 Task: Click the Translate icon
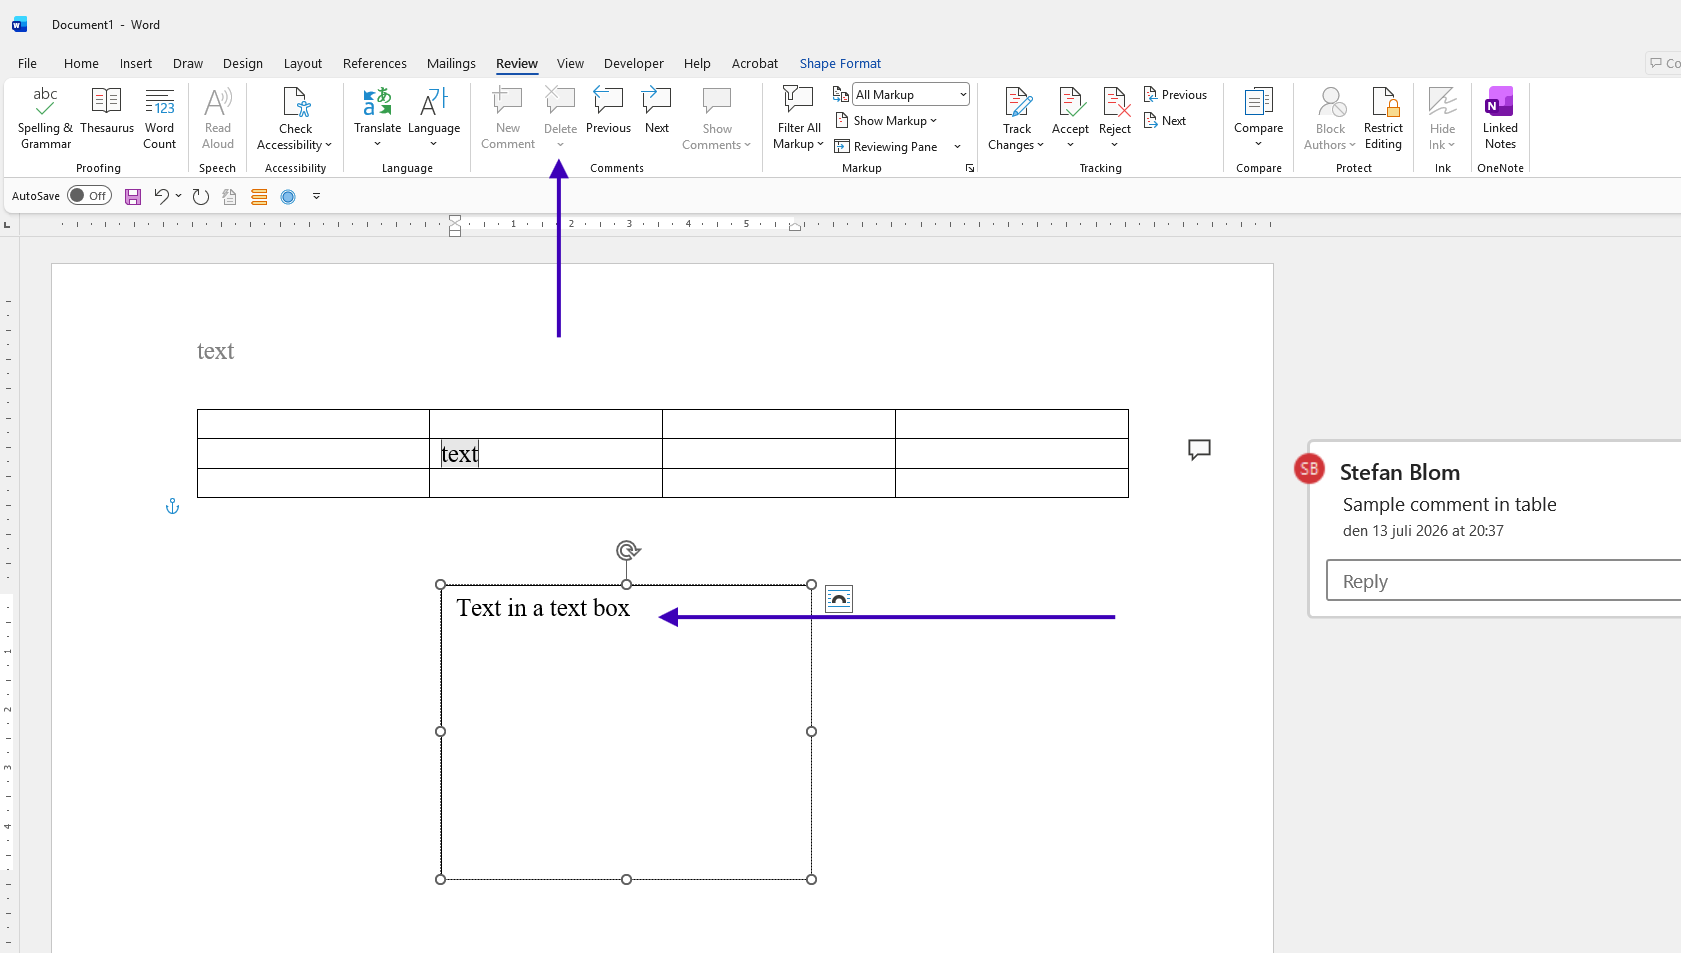click(377, 102)
